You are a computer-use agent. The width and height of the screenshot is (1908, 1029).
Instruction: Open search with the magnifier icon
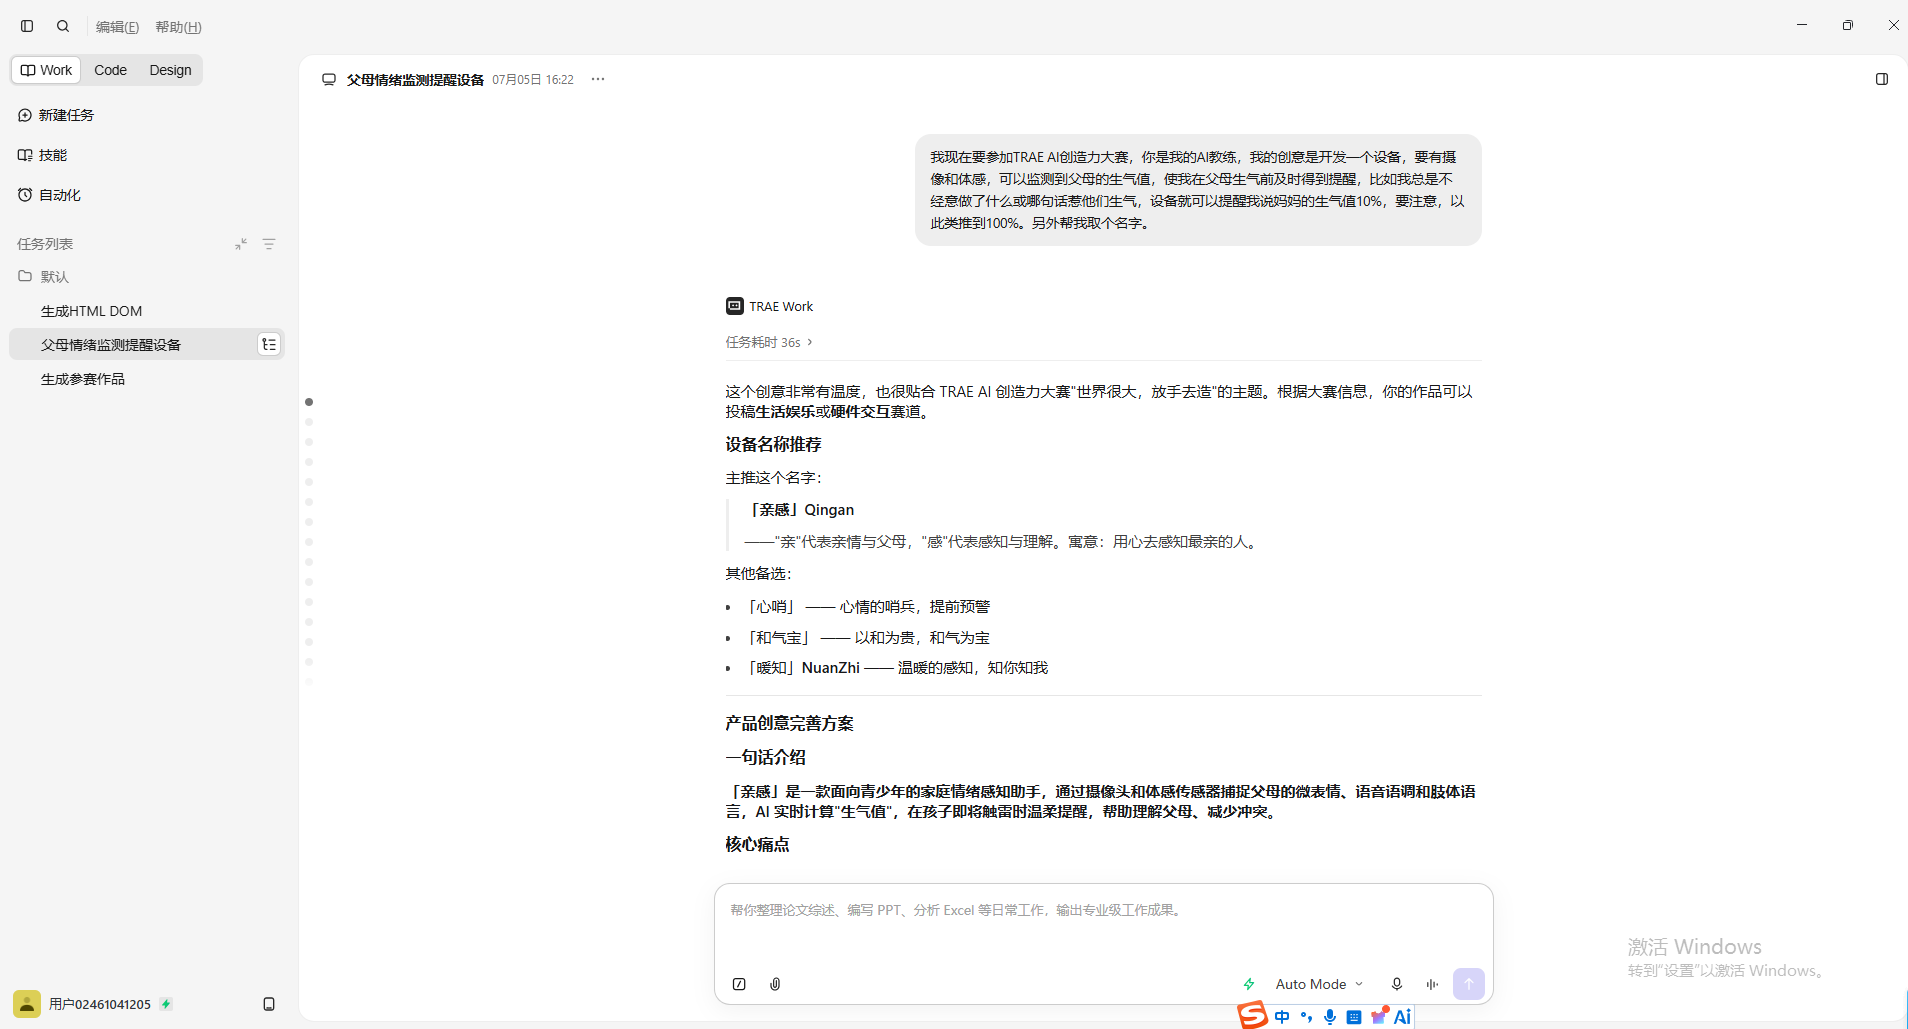(x=63, y=26)
